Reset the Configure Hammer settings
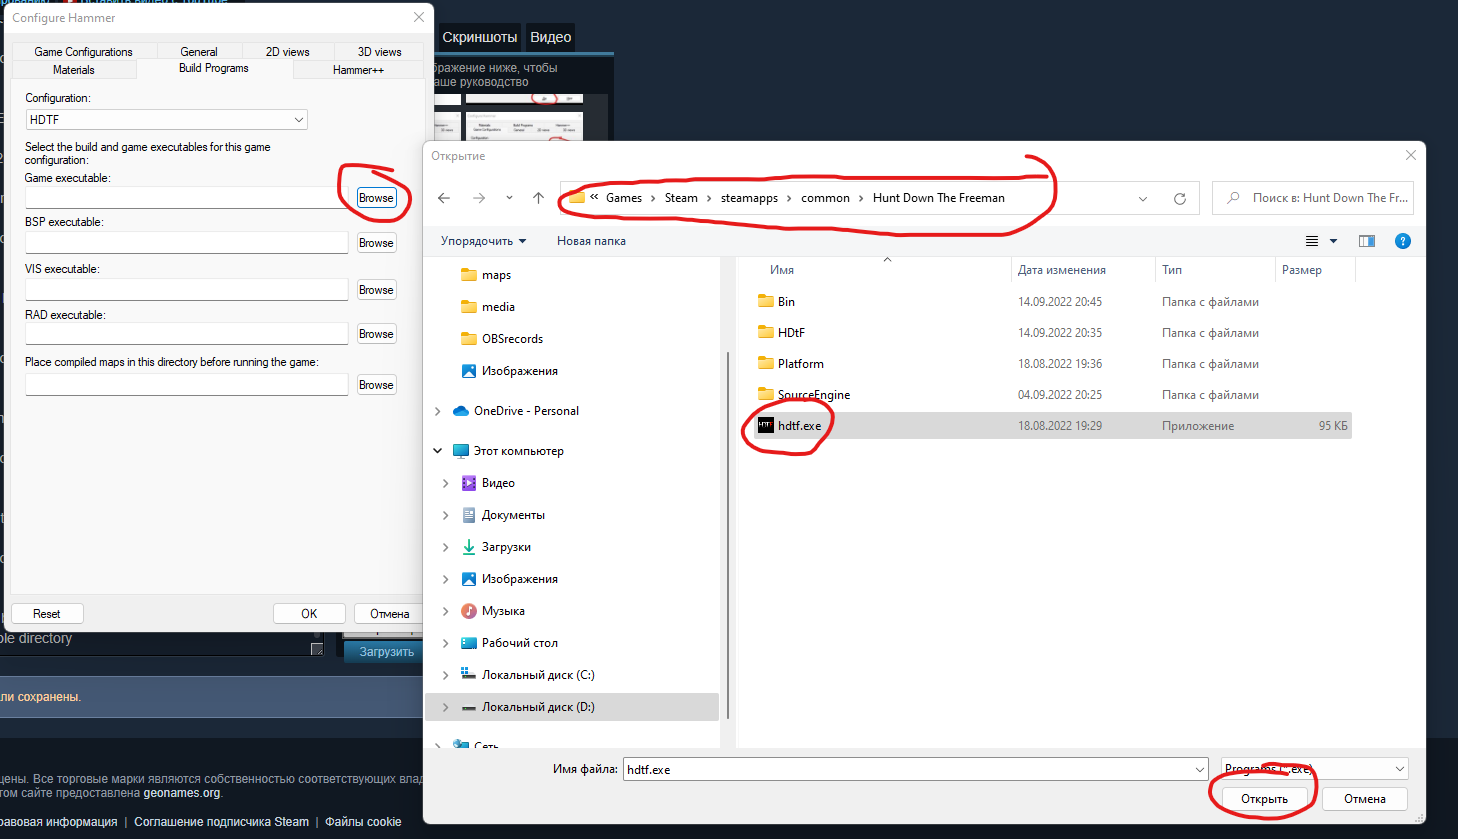The image size is (1458, 839). [x=47, y=614]
